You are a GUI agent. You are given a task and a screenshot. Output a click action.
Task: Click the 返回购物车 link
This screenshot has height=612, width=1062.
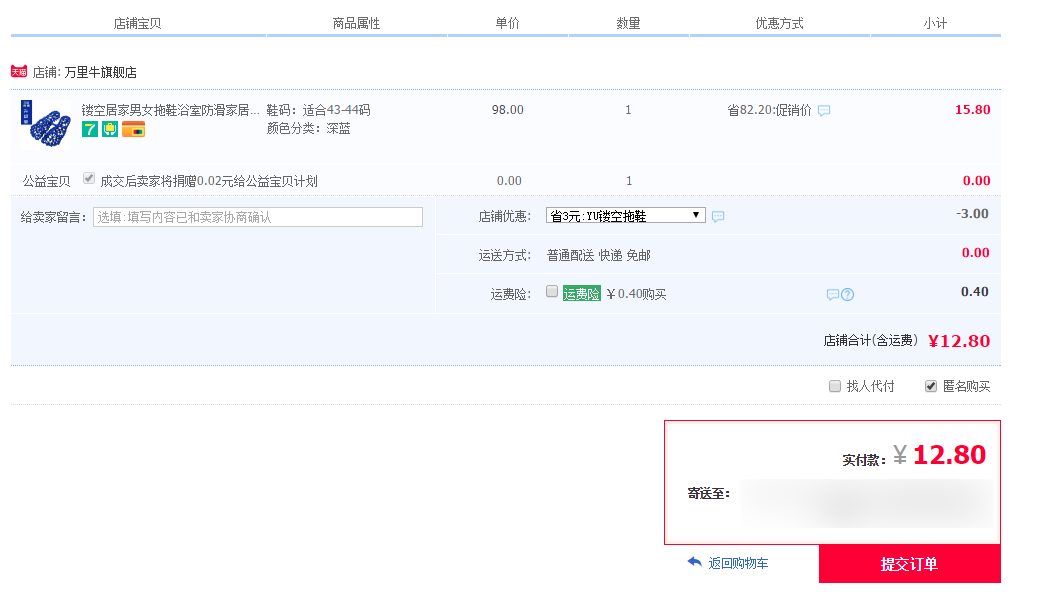tap(738, 564)
